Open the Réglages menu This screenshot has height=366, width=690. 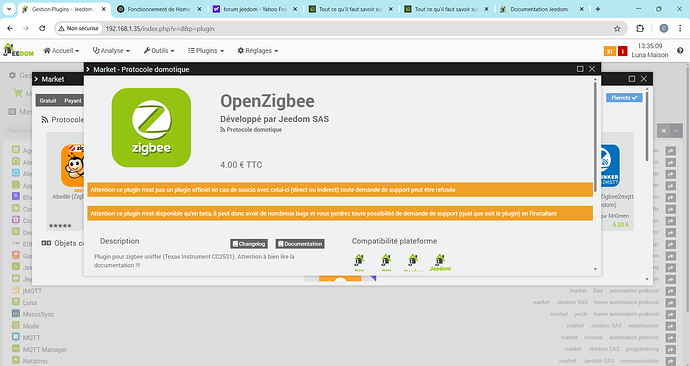258,51
